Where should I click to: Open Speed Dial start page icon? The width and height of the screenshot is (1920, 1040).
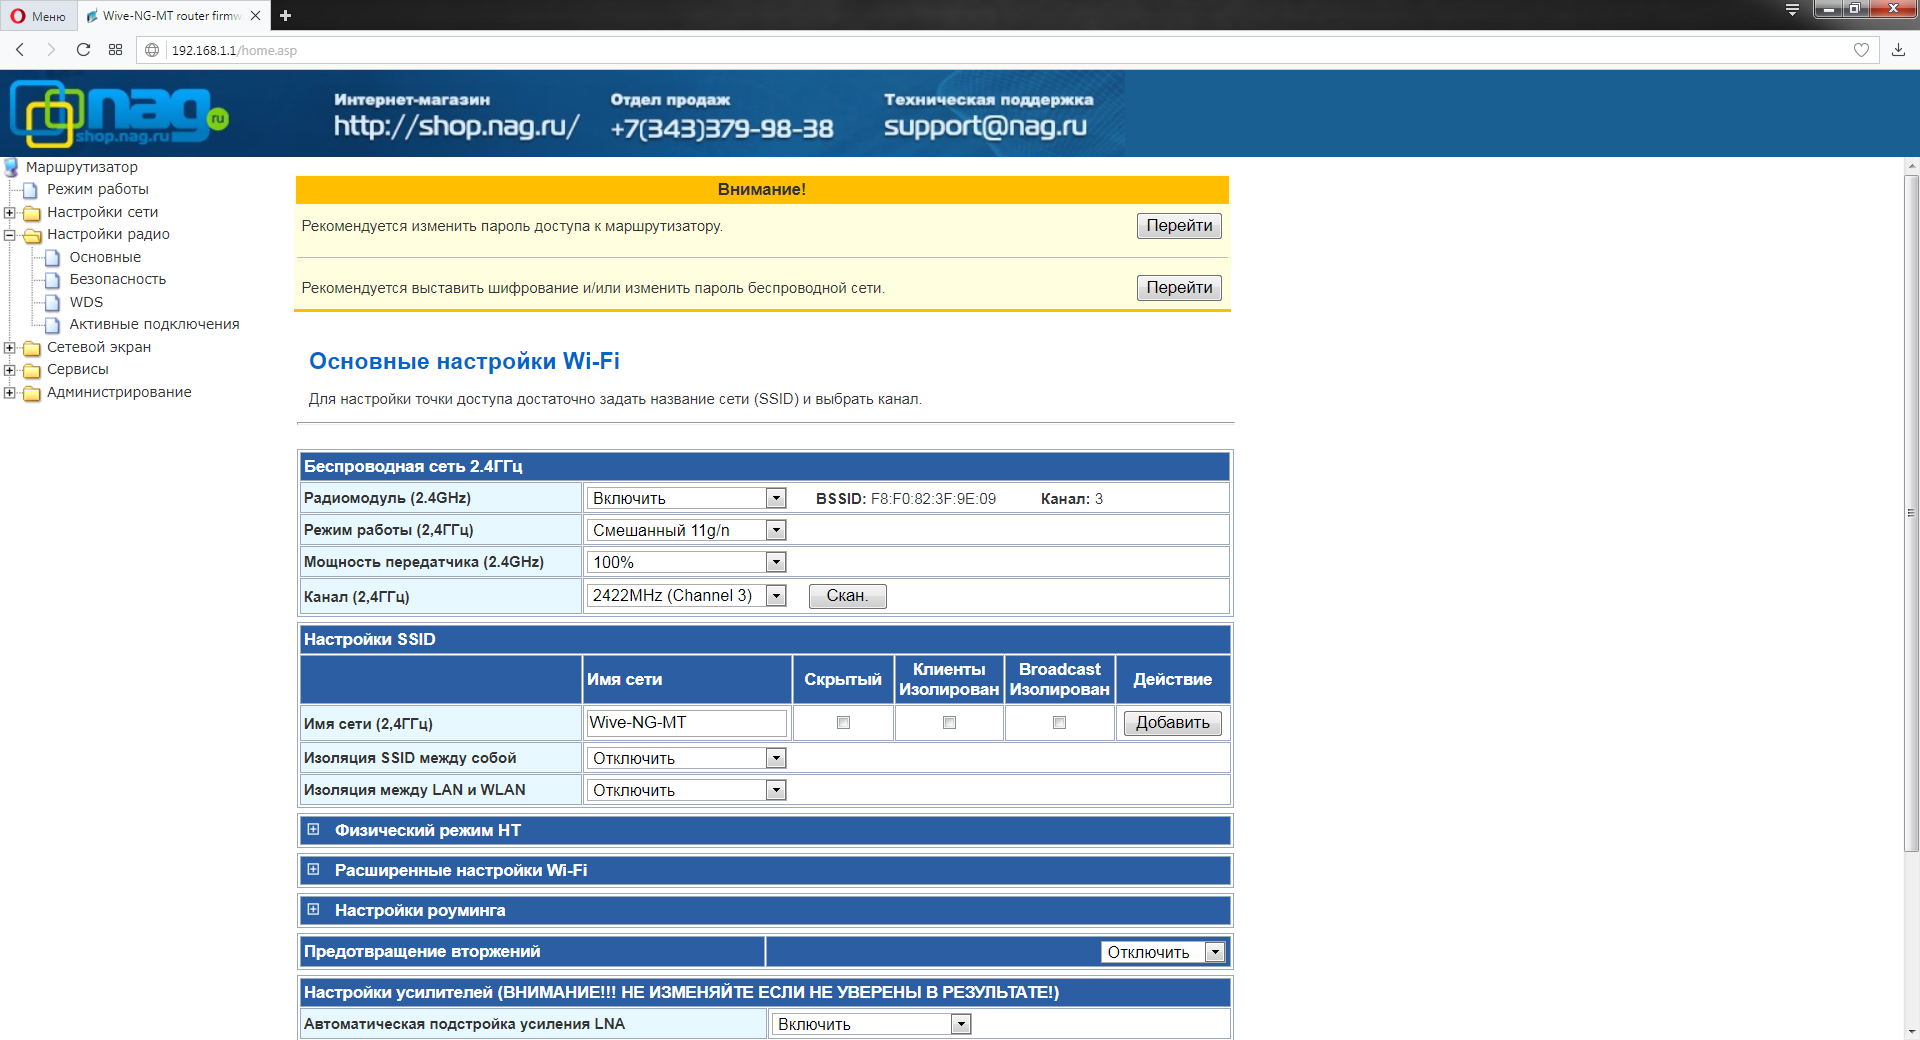(115, 50)
